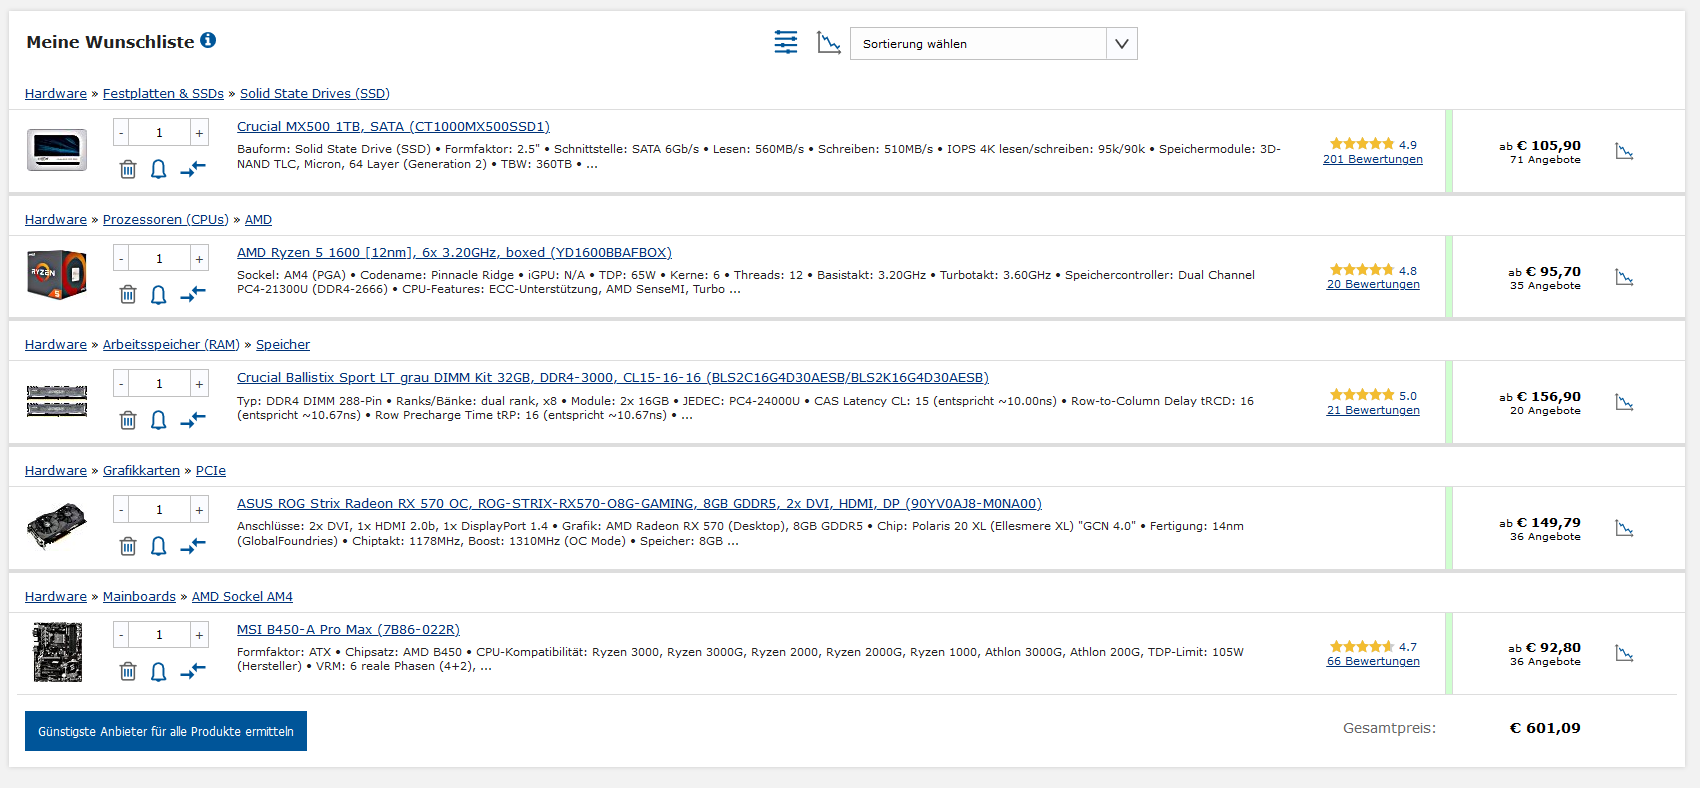Expand the Sortierung wählen dropdown
The height and width of the screenshot is (788, 1700).
coord(993,43)
